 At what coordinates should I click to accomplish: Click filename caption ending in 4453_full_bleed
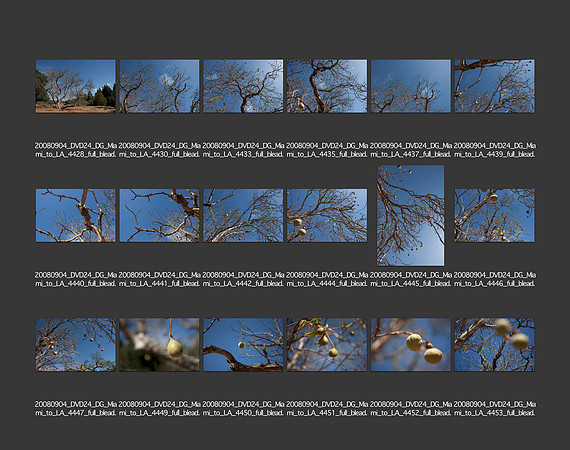click(x=495, y=408)
